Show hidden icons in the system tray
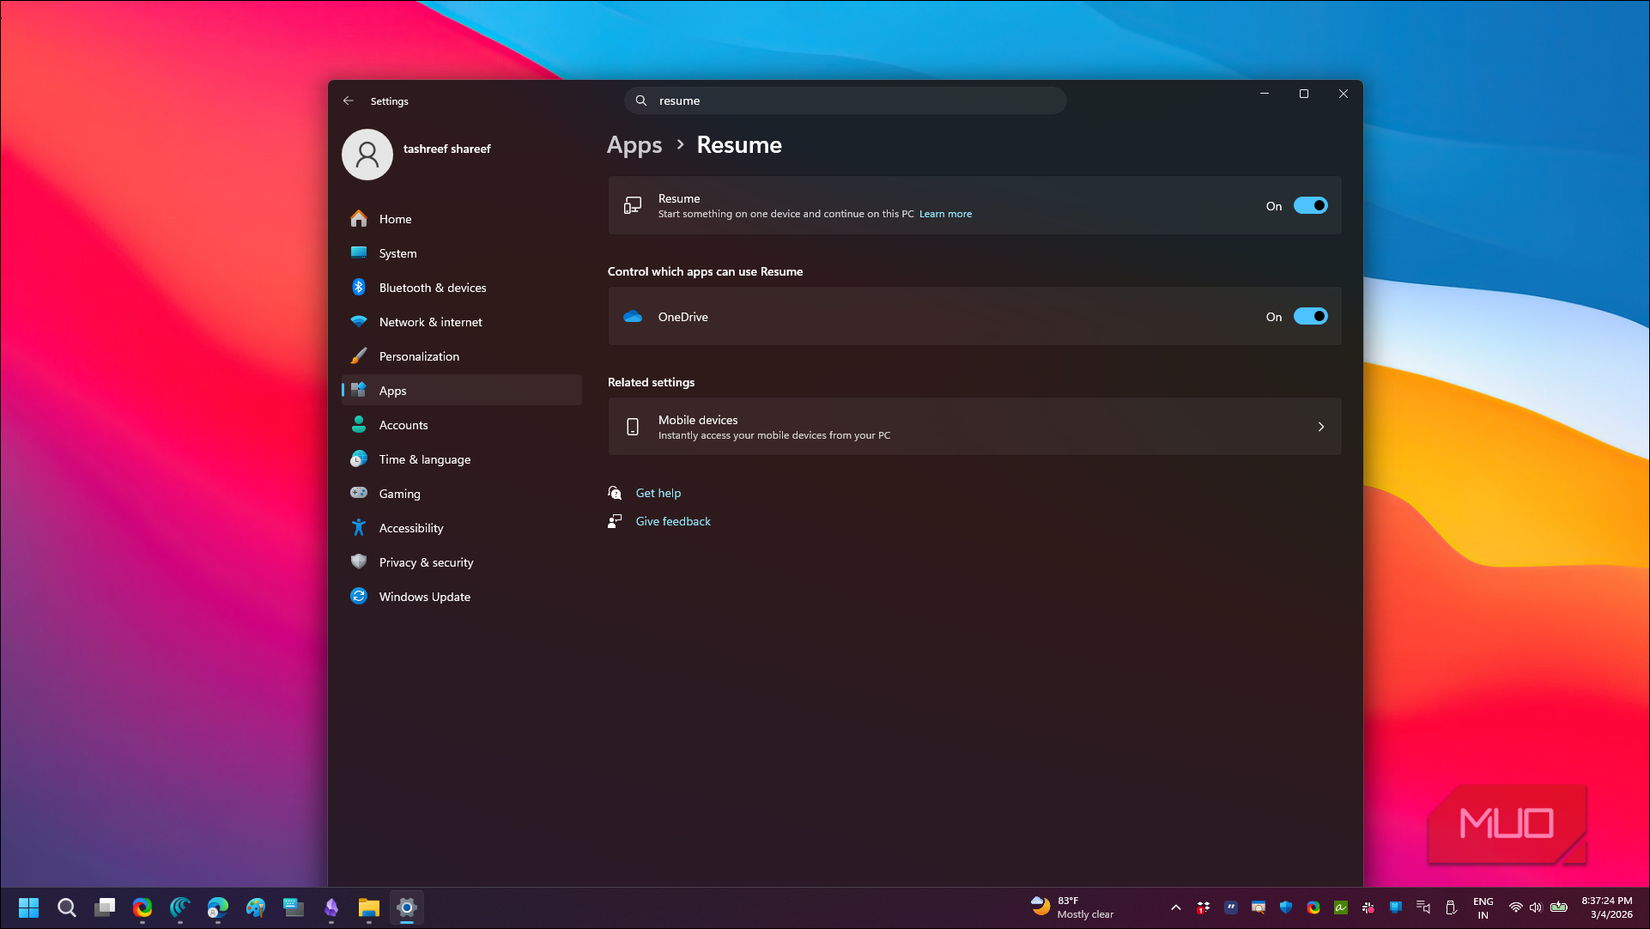Image resolution: width=1650 pixels, height=929 pixels. pyautogui.click(x=1176, y=908)
